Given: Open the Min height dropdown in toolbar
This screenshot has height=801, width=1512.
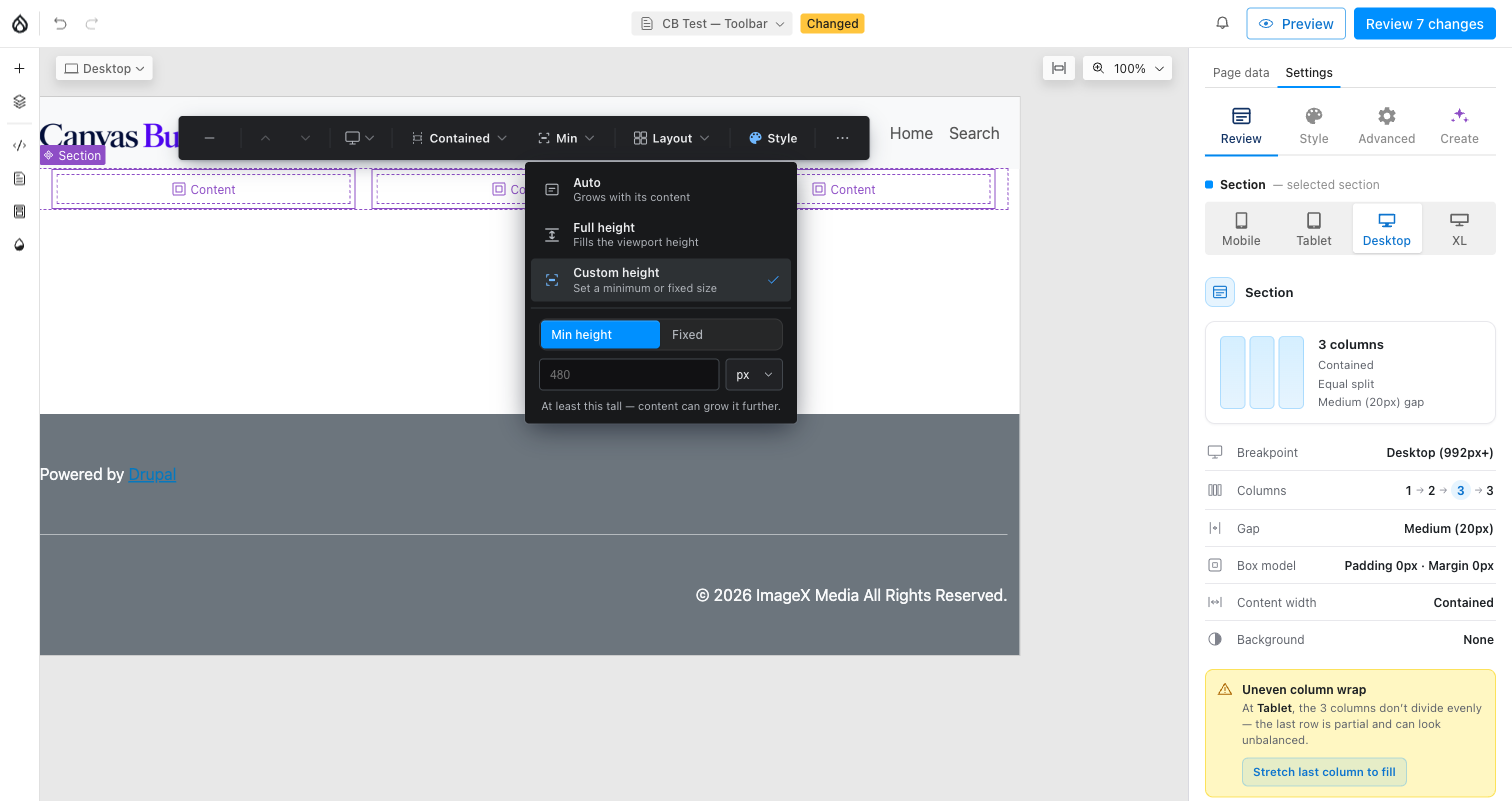Looking at the screenshot, I should (x=566, y=138).
